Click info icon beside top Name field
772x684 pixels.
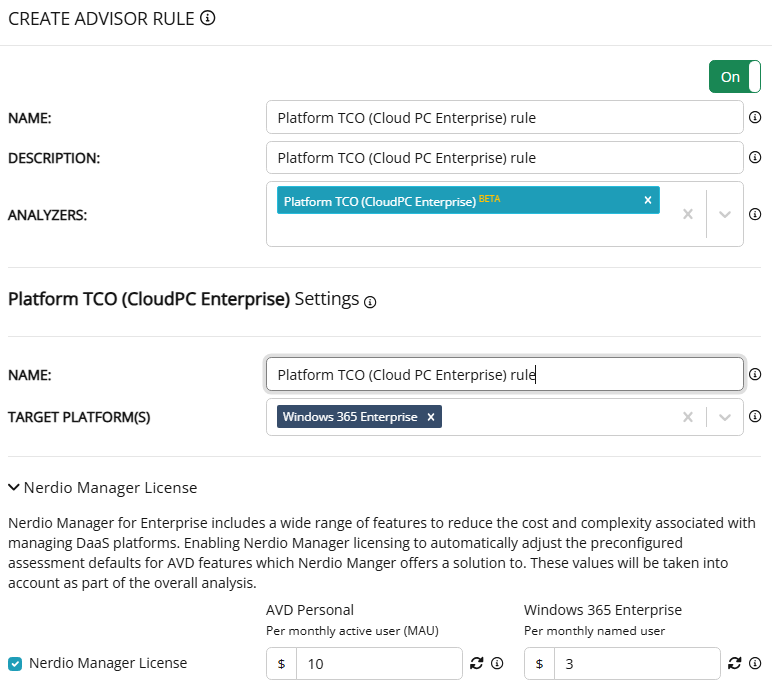[755, 117]
